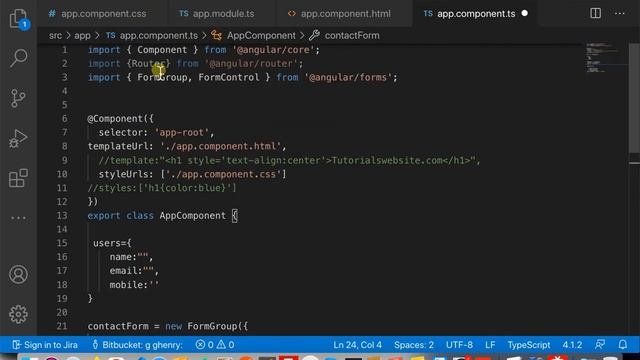Click the Tutorialswebsite.com comment line
Screen dimensions: 640x360
[289, 160]
